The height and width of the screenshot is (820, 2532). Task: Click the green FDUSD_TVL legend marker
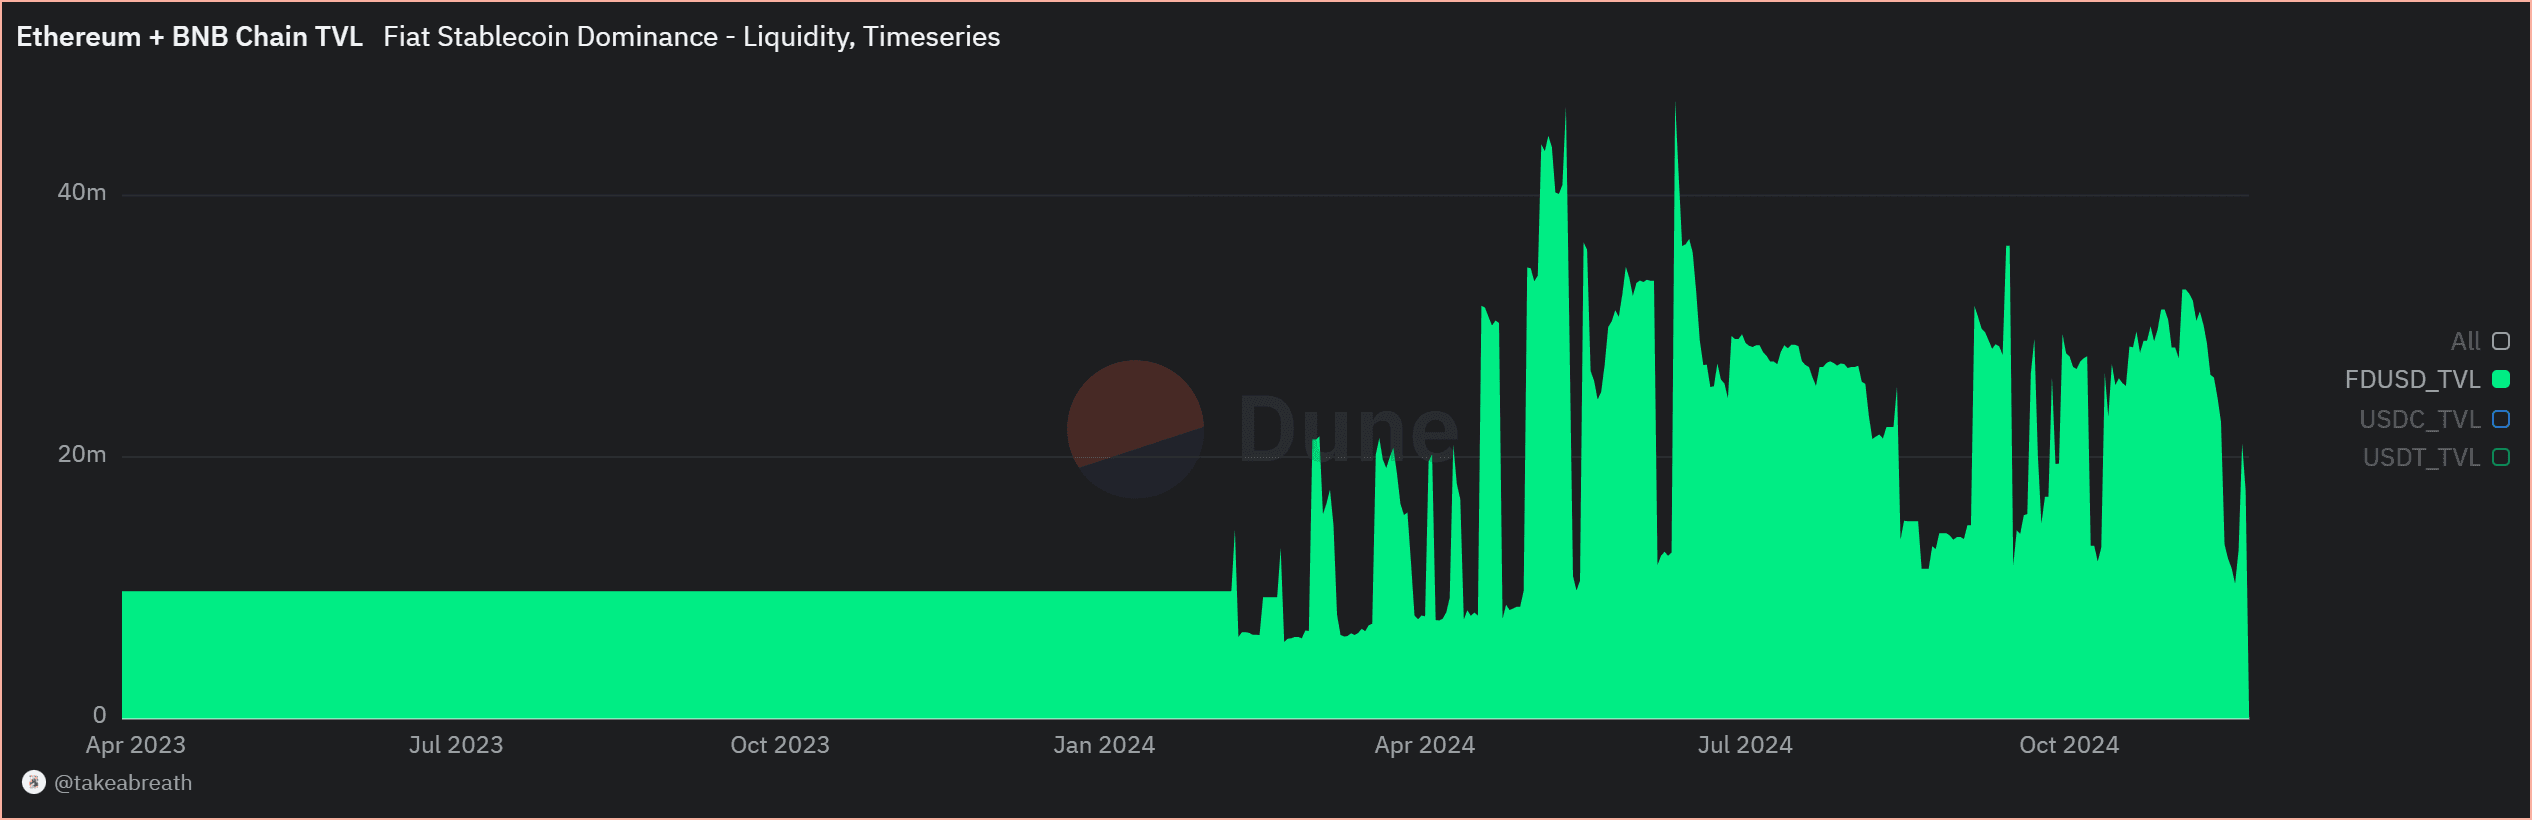tap(2501, 379)
